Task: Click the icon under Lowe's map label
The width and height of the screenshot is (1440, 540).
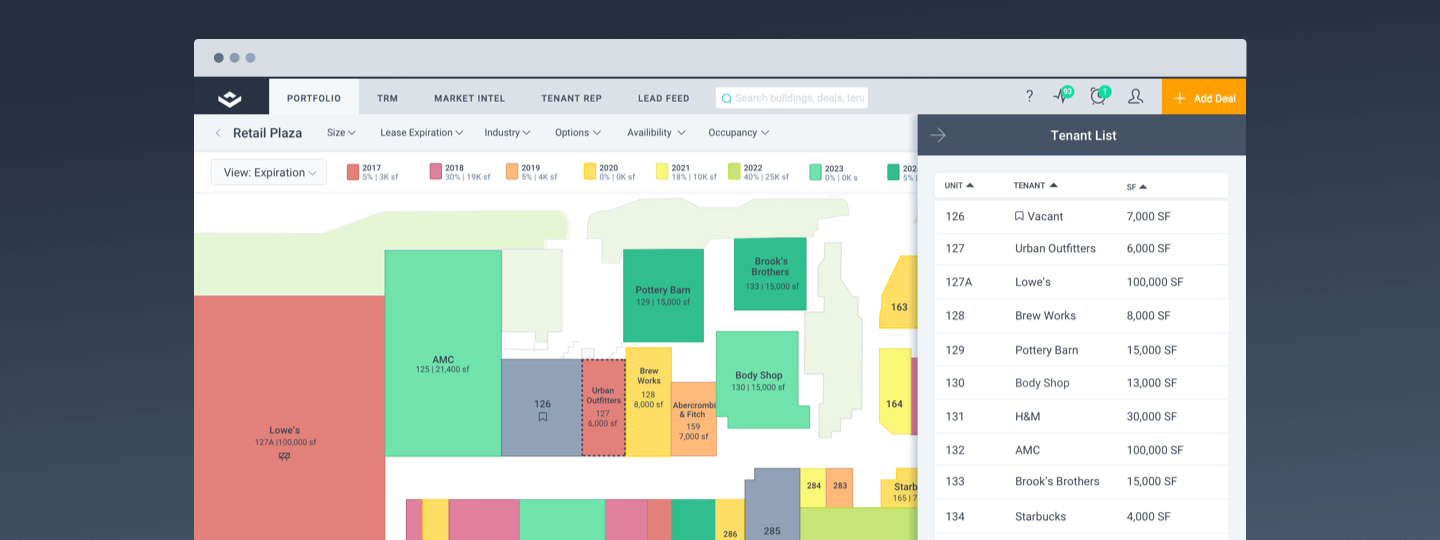Action: coord(284,456)
